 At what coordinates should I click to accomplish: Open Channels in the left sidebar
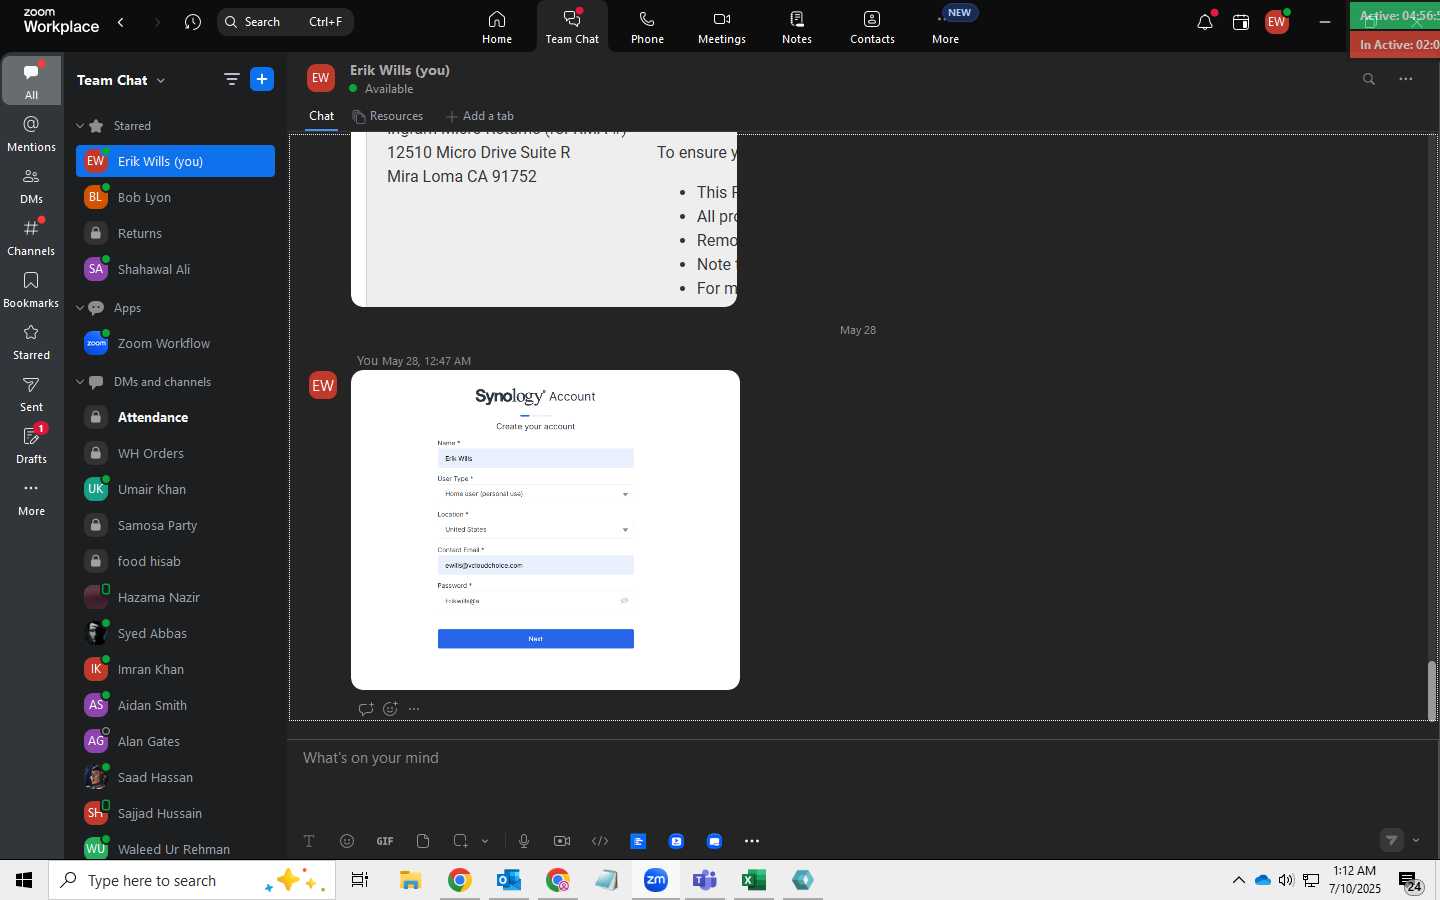click(x=32, y=237)
